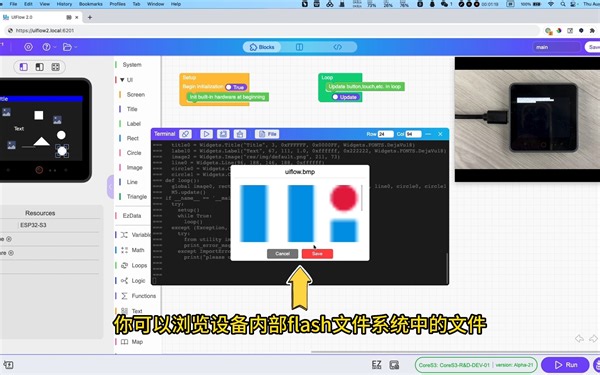Click the CoreS3 device status badge
600x375 pixels.
pyautogui.click(x=476, y=365)
